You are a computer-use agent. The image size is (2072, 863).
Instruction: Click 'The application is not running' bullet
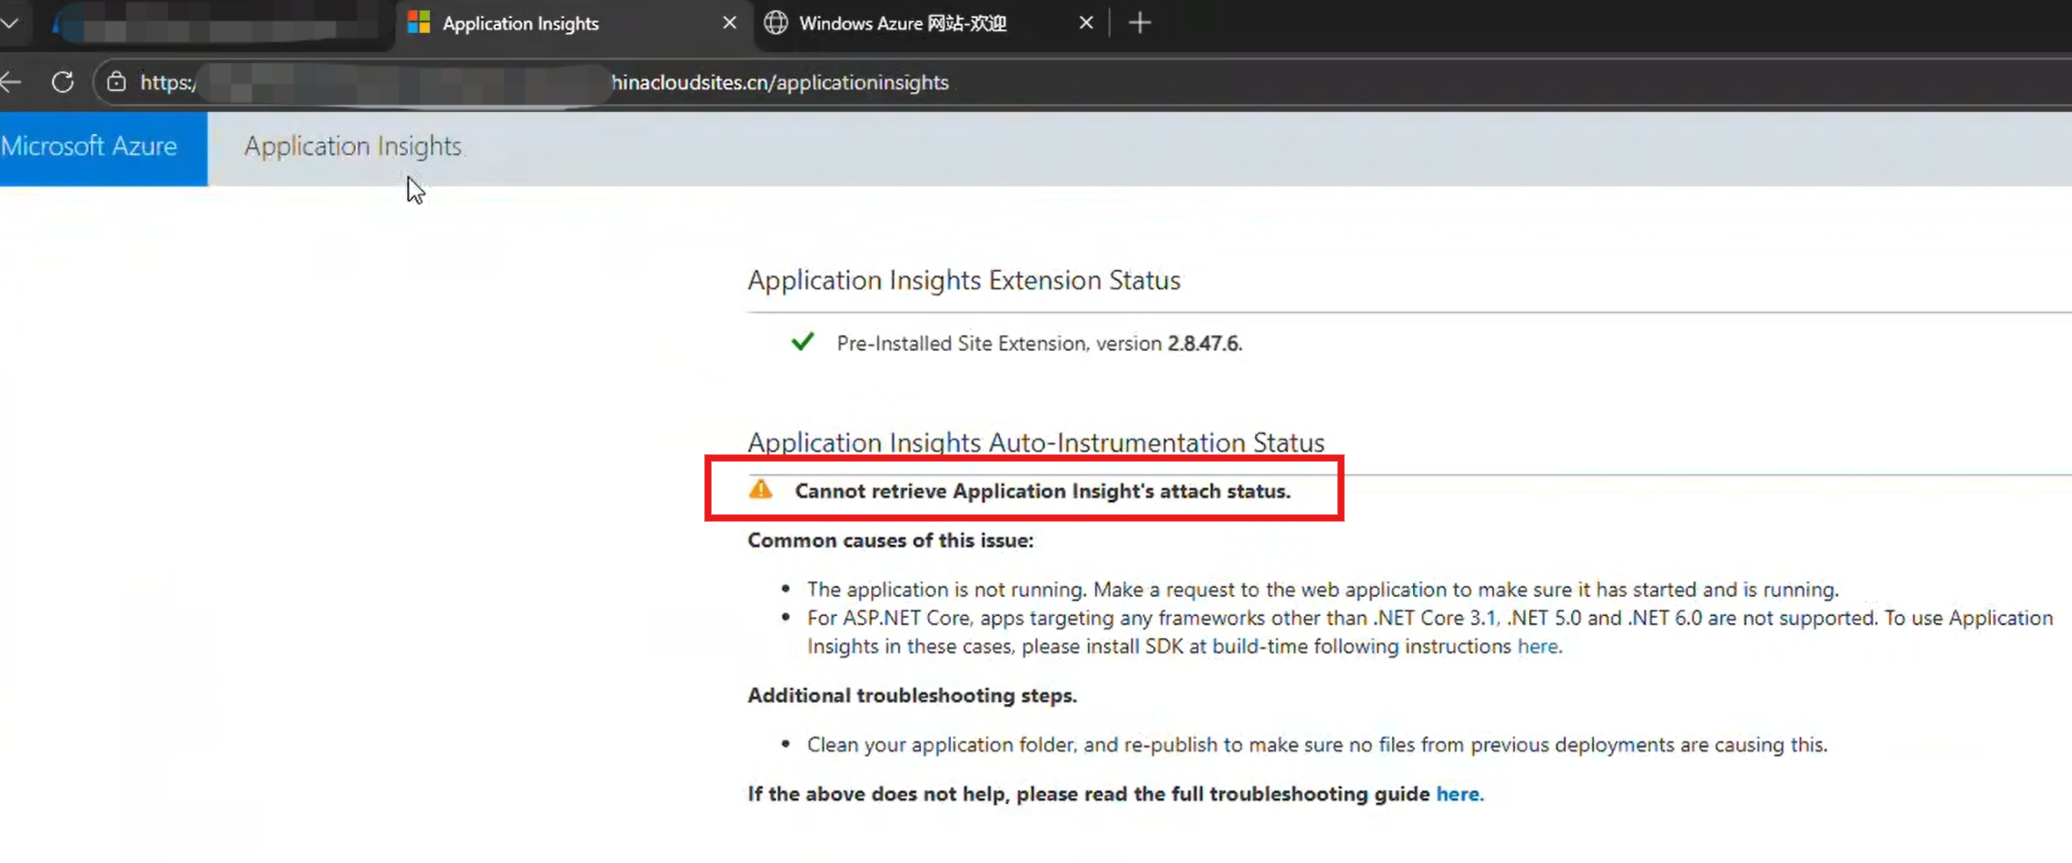(1323, 589)
